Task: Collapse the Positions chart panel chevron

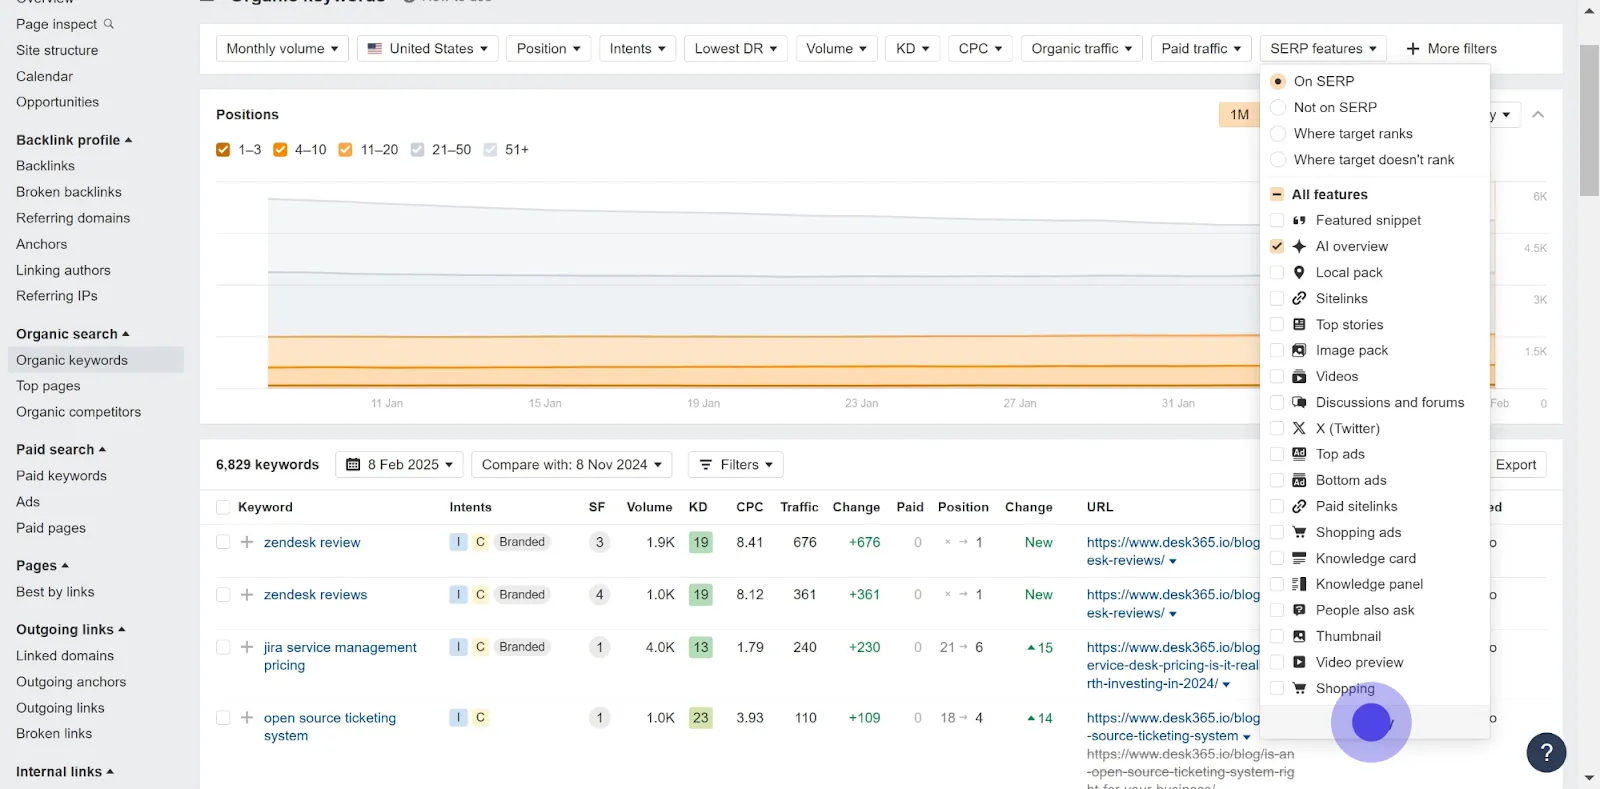Action: click(x=1538, y=115)
